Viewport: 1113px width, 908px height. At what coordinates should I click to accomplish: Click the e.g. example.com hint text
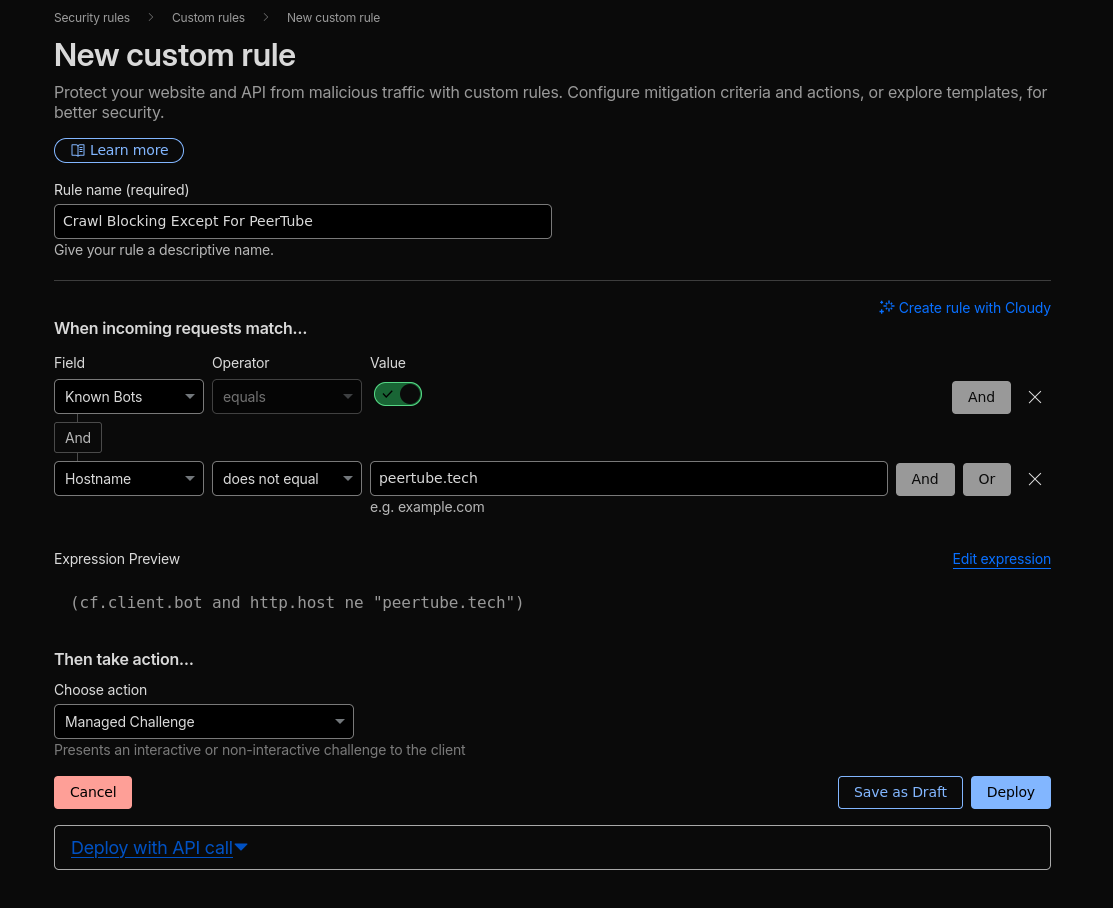(427, 507)
